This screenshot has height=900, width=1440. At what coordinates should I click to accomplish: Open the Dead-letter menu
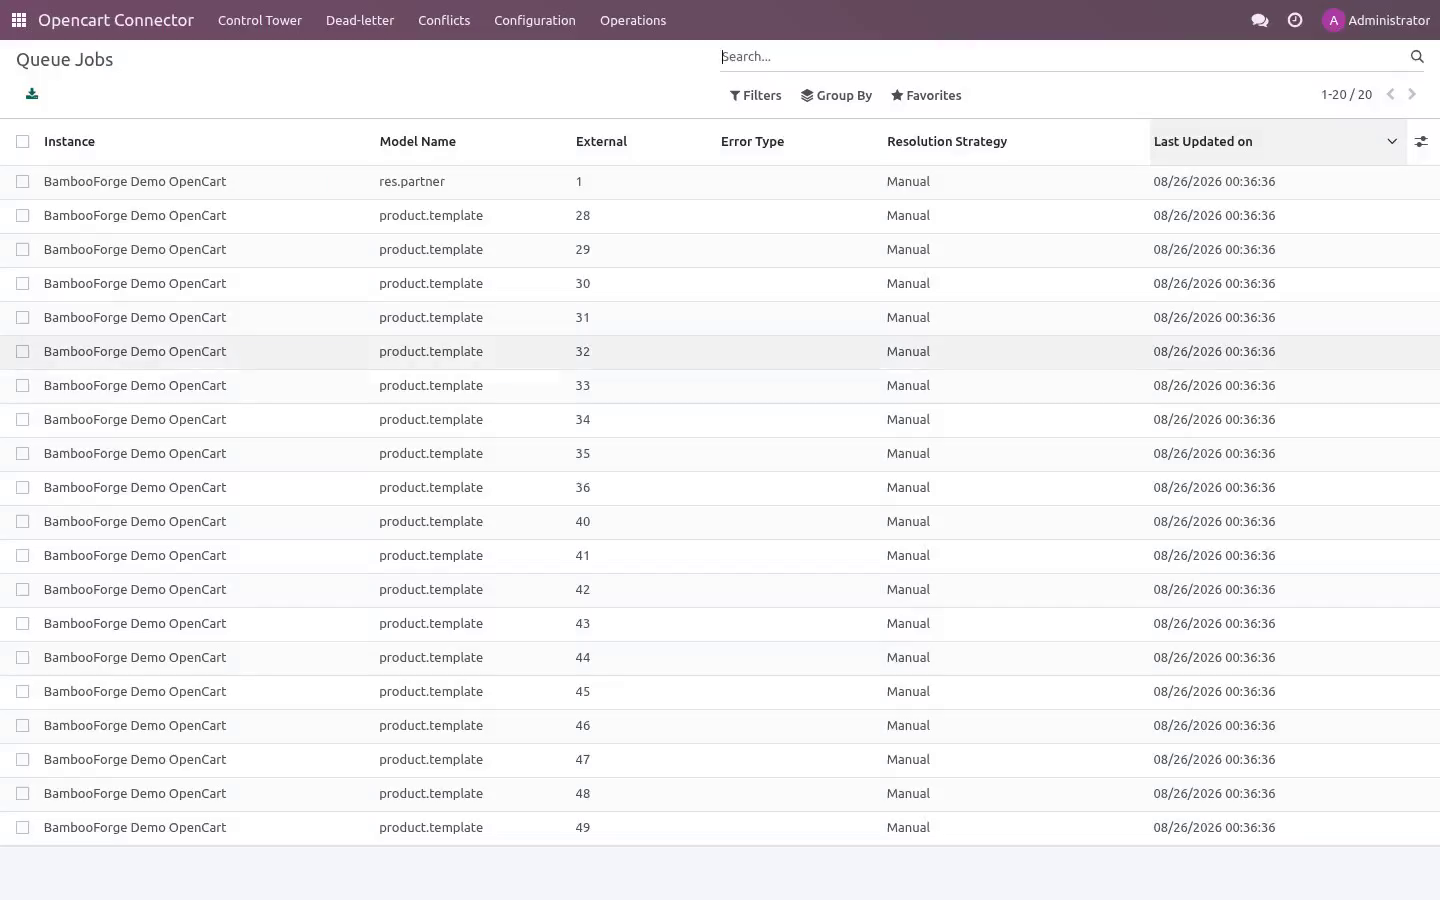360,20
